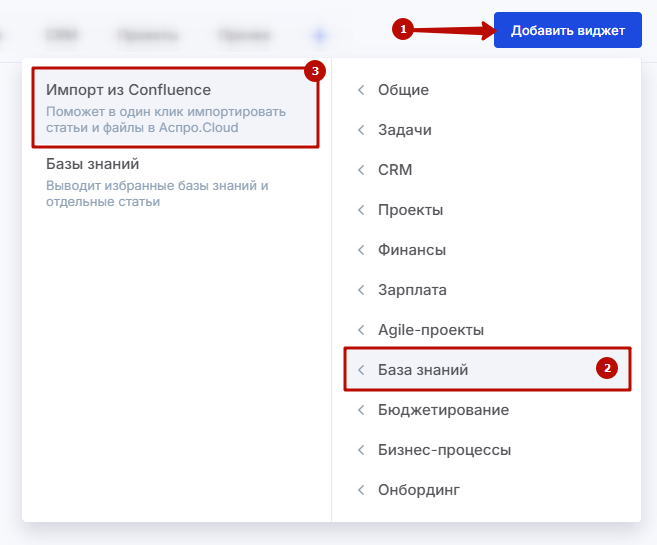Expand Agile-проекты using its chevron
This screenshot has width=657, height=545.
coord(361,330)
